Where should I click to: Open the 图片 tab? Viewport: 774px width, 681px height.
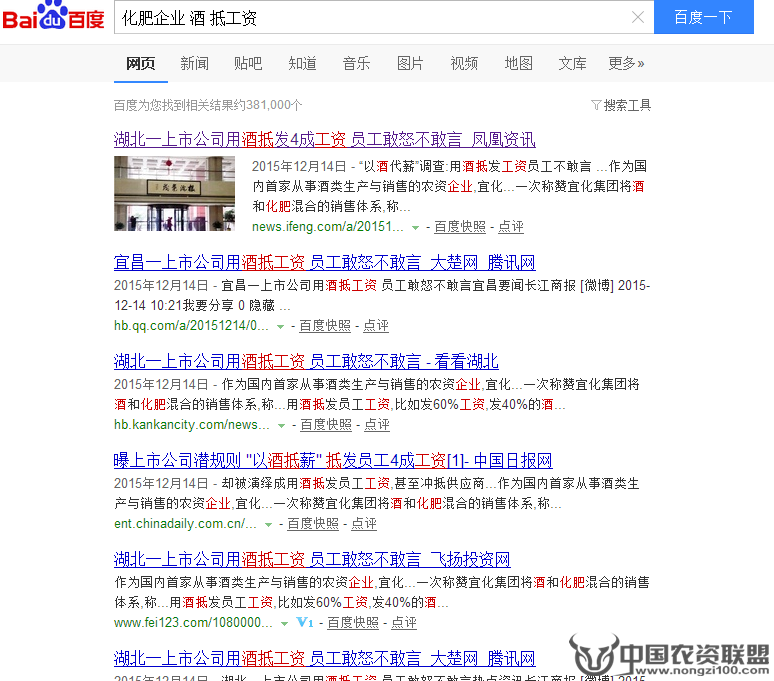point(410,64)
